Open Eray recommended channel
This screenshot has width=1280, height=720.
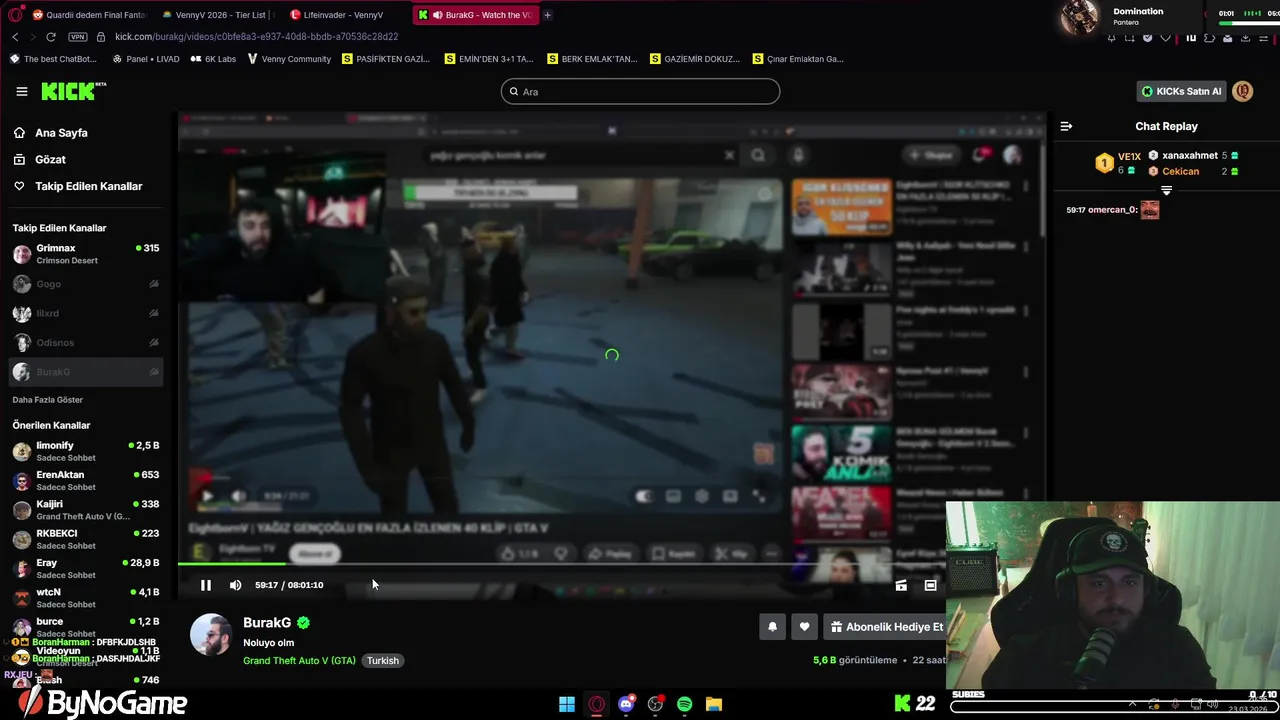[85, 569]
